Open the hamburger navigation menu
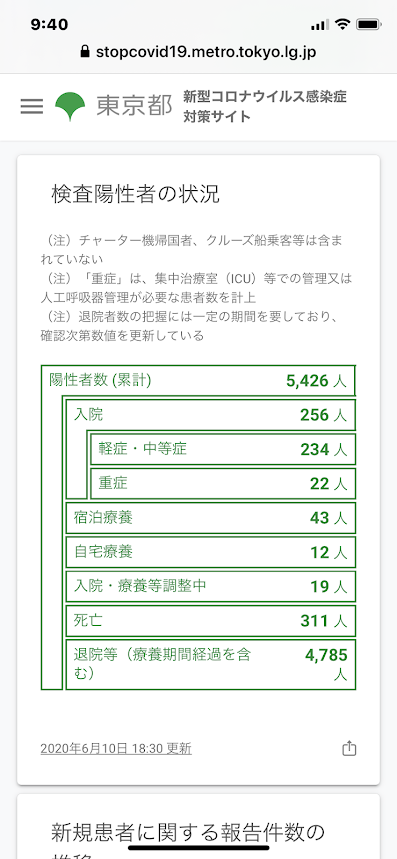397x859 pixels. coord(32,106)
